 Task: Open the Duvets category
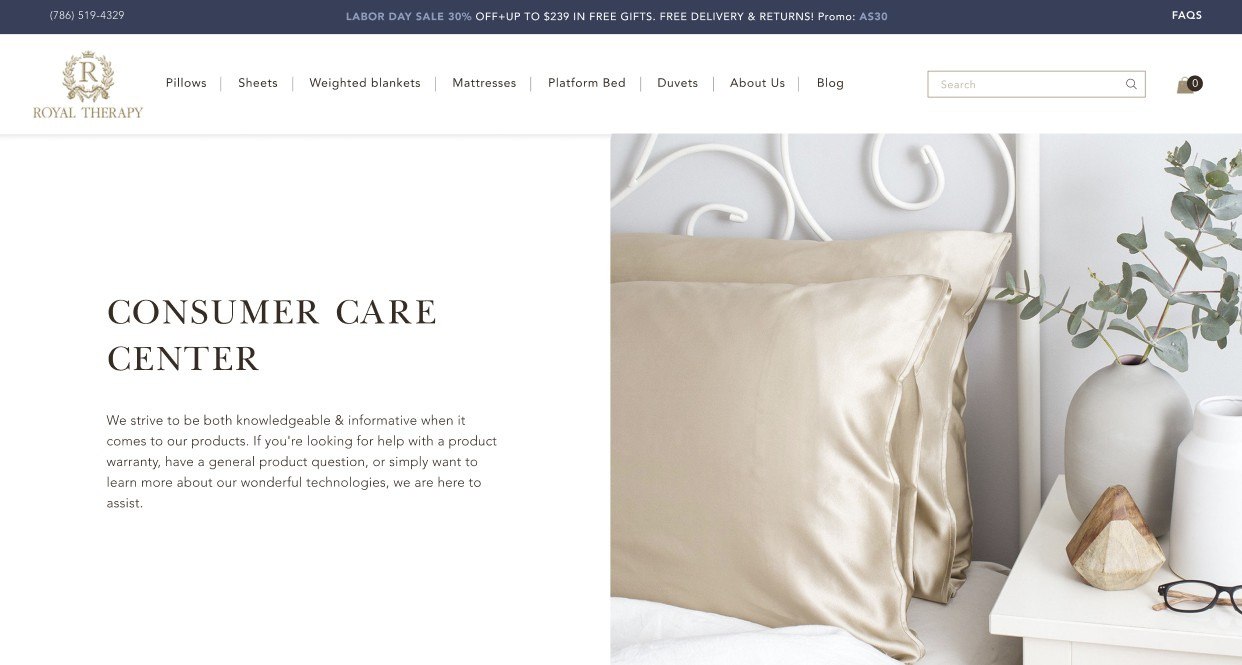point(677,83)
